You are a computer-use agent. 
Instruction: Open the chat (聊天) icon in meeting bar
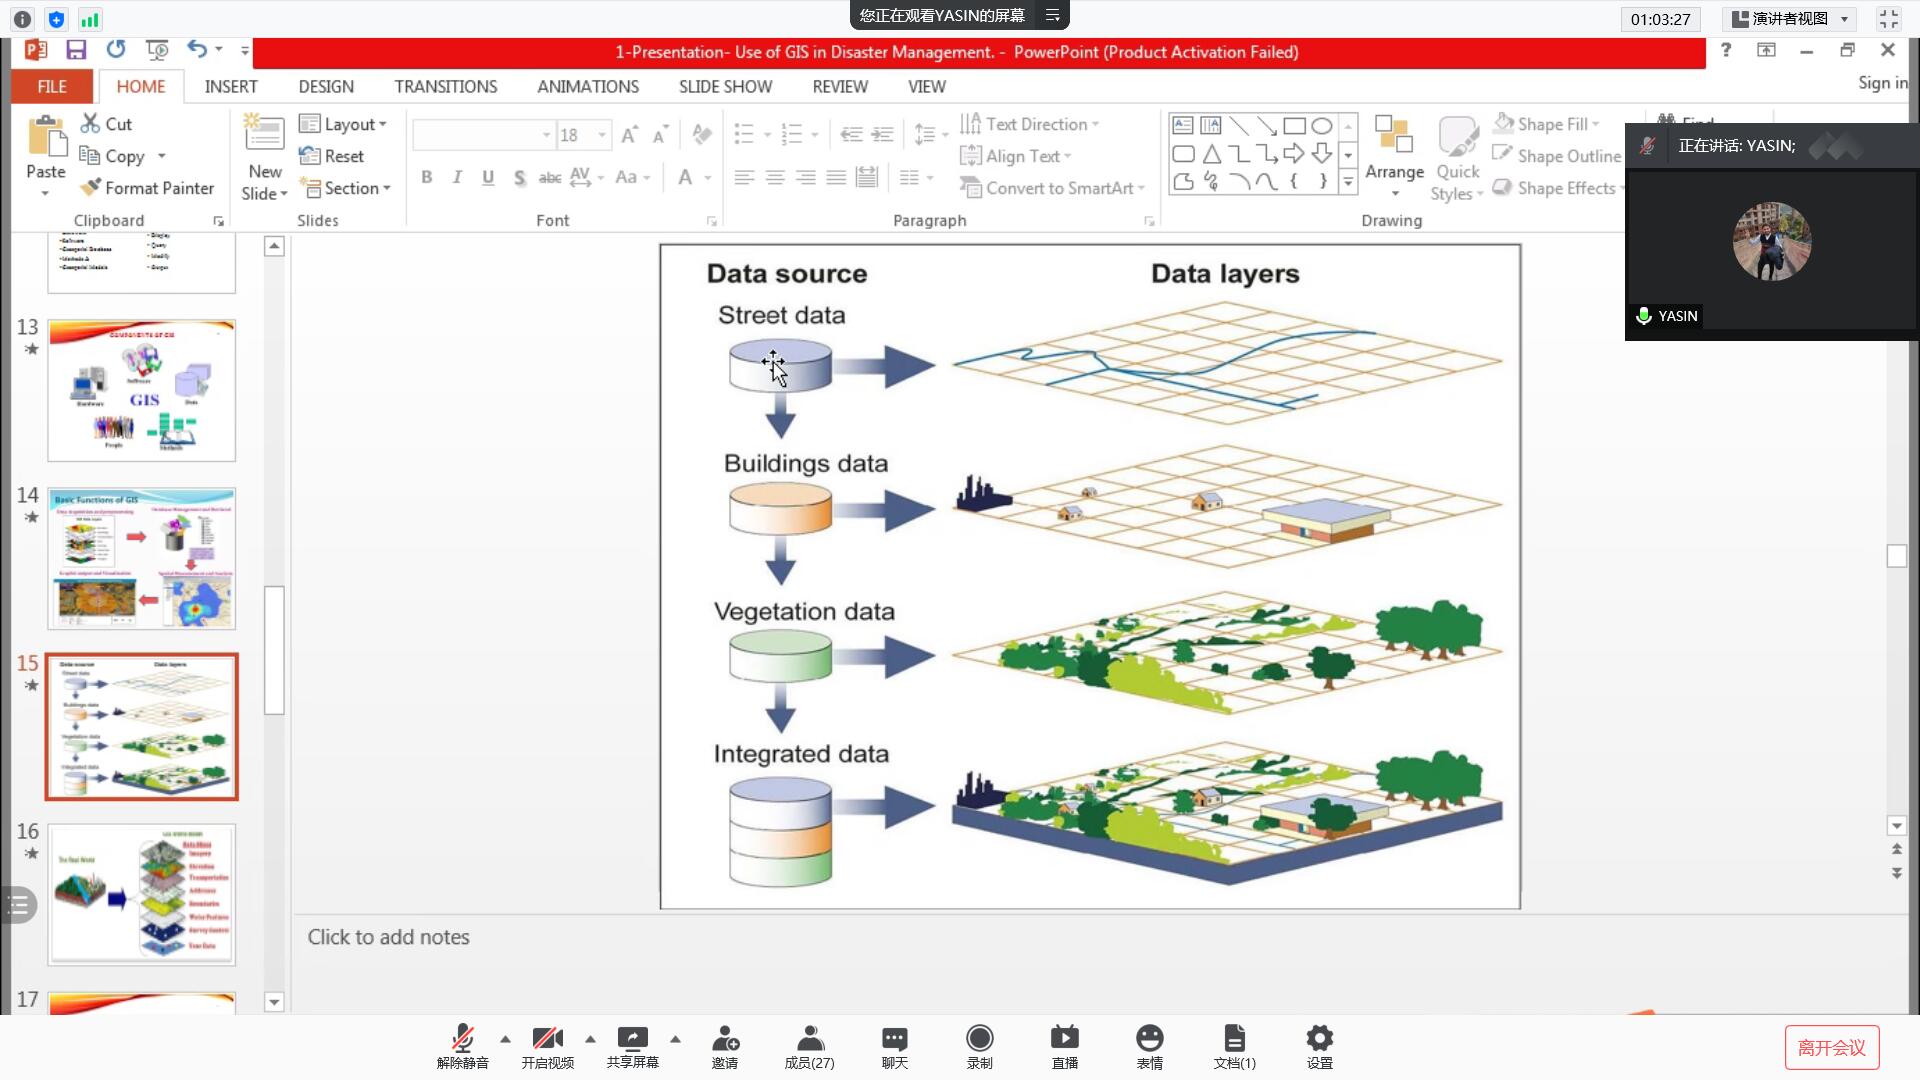pos(894,1039)
